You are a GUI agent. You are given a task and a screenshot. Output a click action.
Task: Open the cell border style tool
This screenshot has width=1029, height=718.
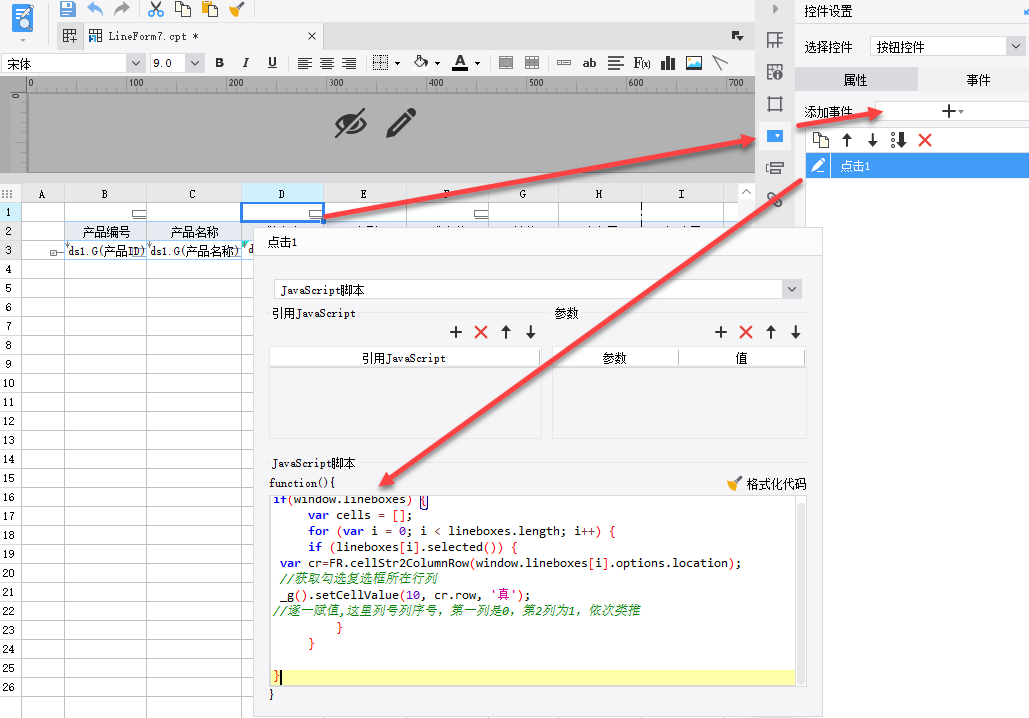click(381, 63)
